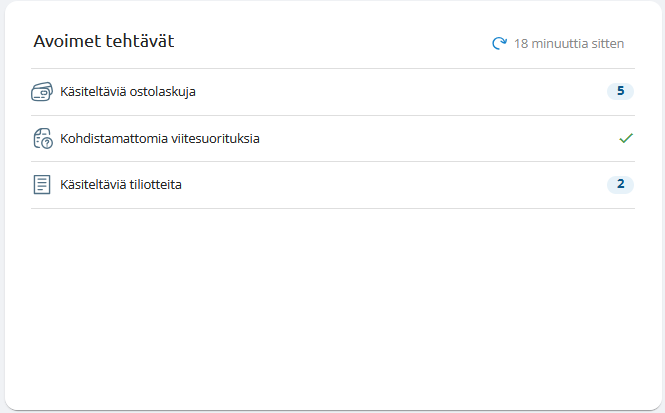Click the '18 minuuttia sitten' timestamp text
Viewport: 665px width, 413px height.
(569, 44)
